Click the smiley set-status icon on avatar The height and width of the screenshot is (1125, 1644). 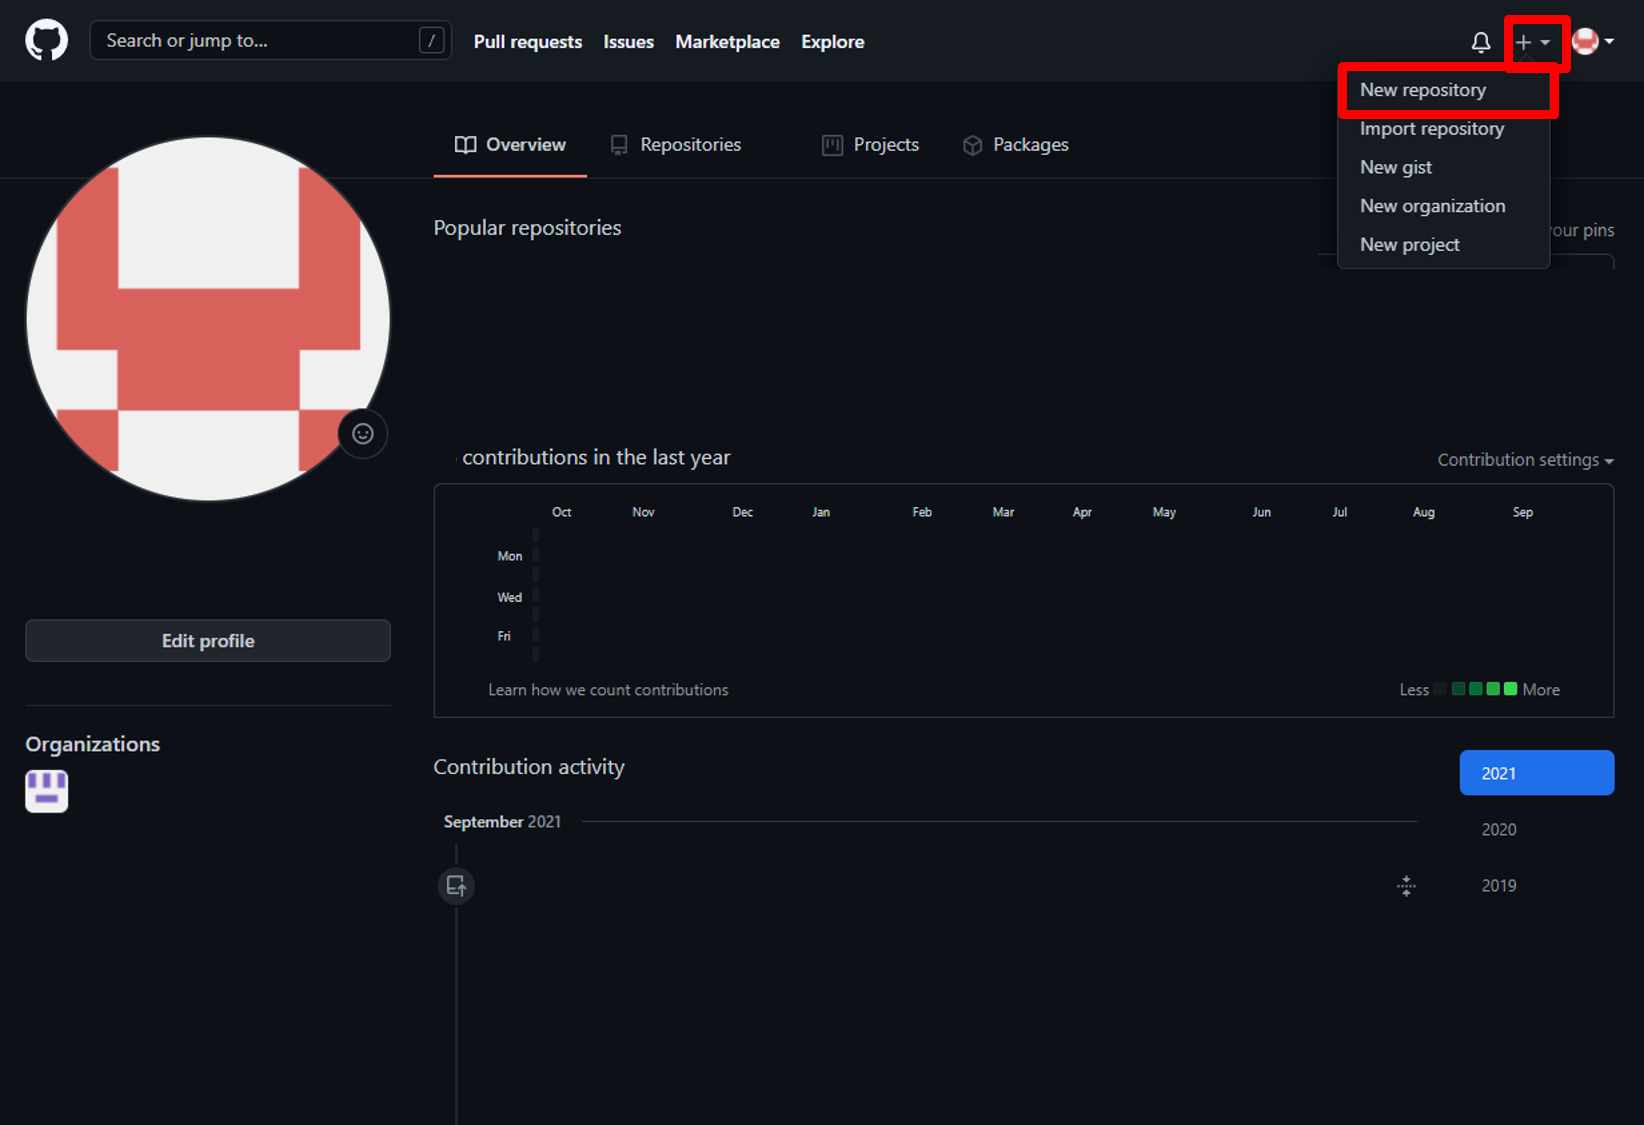pos(363,434)
